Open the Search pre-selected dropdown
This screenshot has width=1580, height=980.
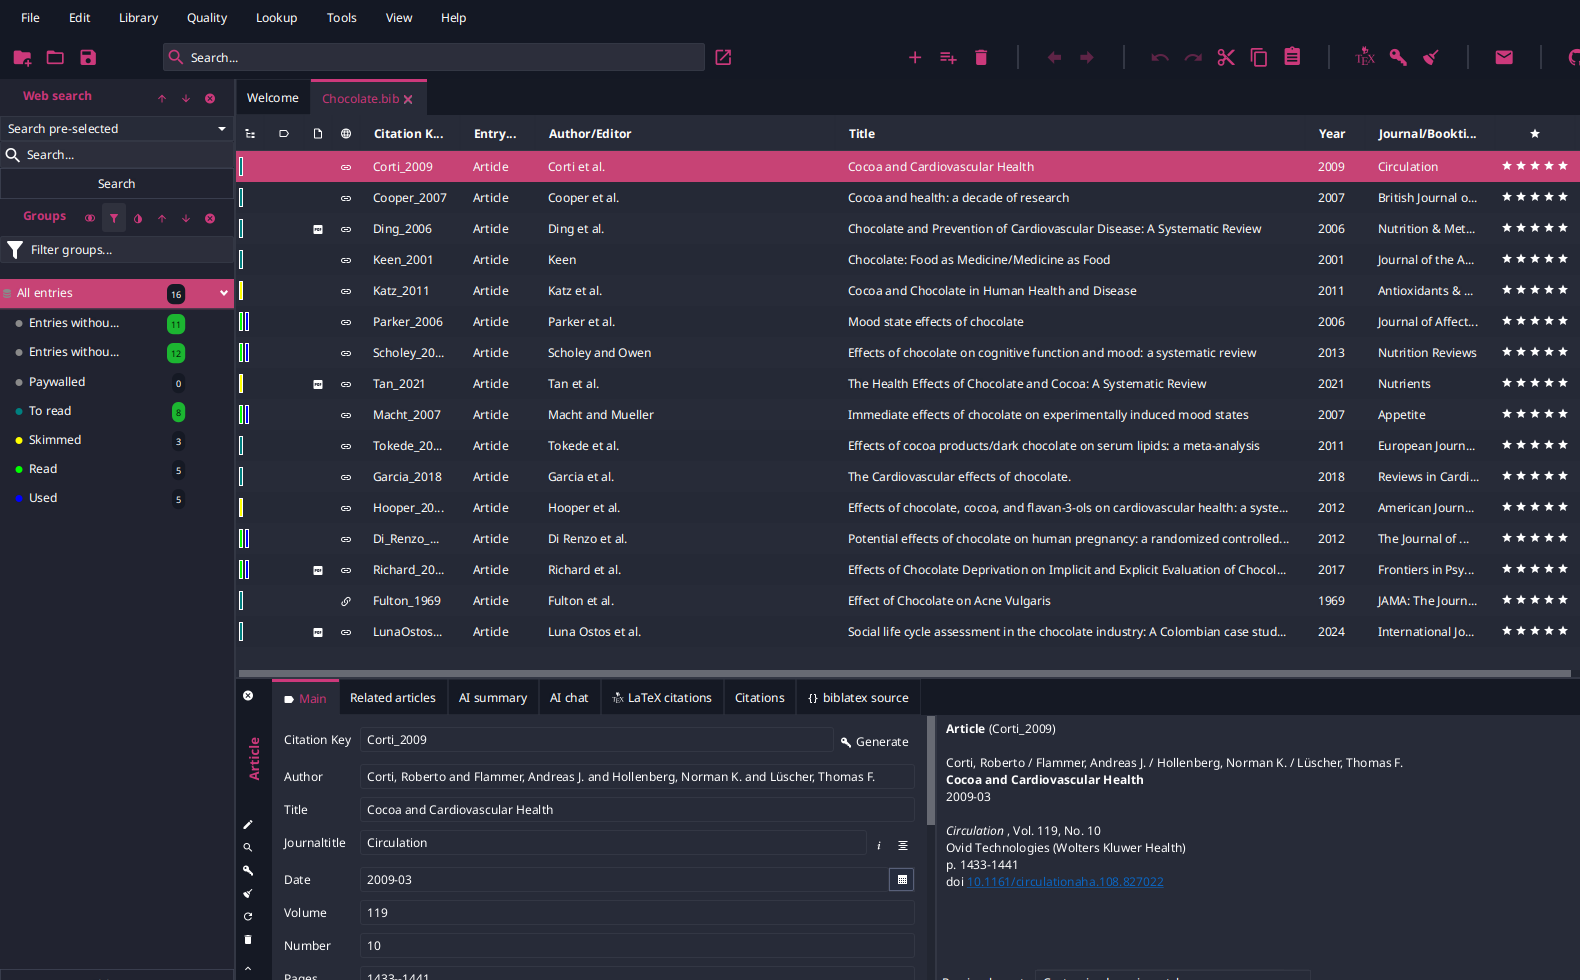[117, 129]
